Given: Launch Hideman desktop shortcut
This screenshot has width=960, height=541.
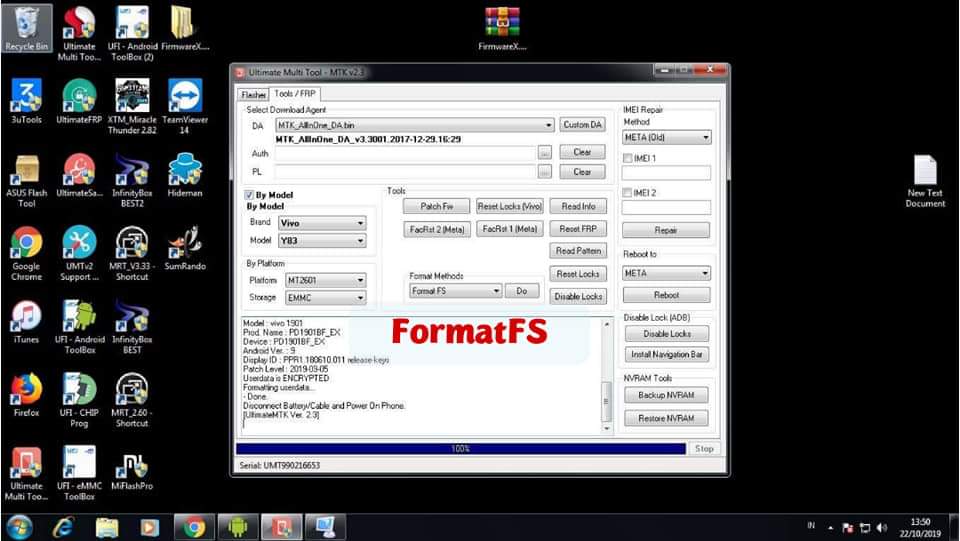Looking at the screenshot, I should [x=185, y=174].
